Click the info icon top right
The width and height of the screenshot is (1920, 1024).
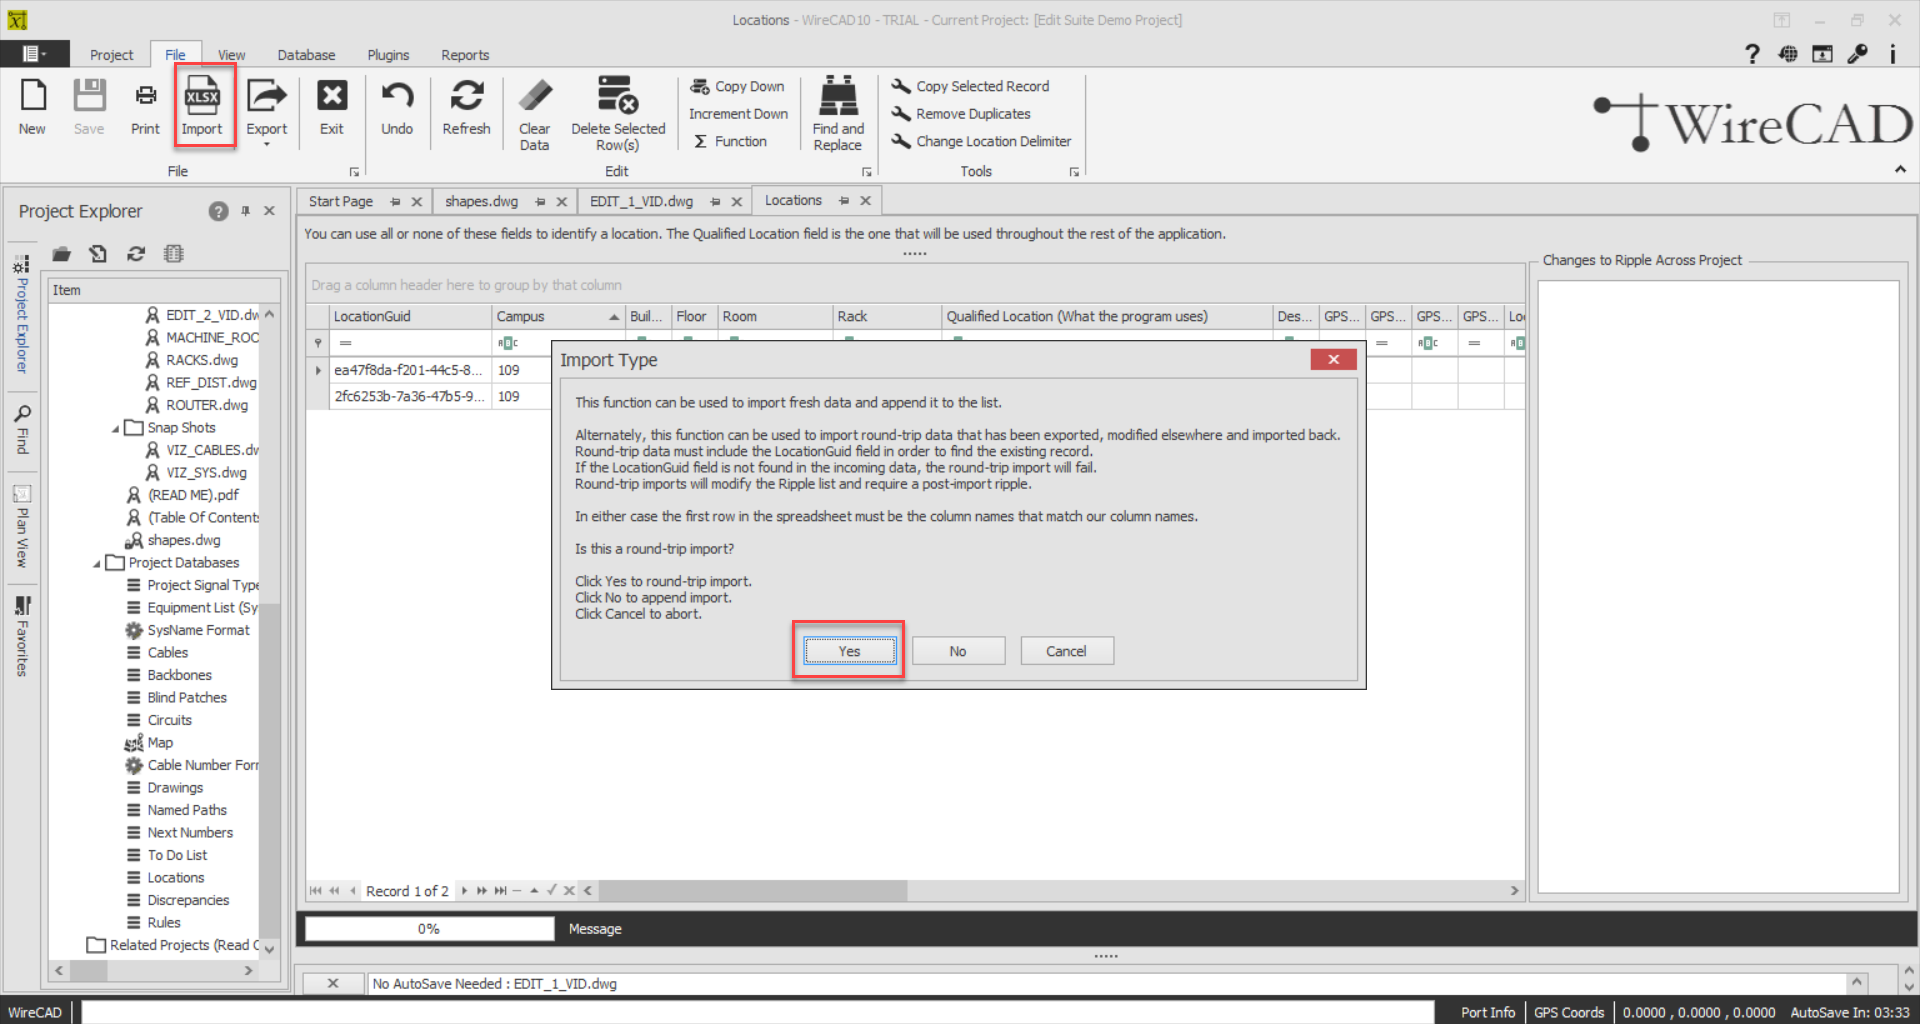point(1892,54)
